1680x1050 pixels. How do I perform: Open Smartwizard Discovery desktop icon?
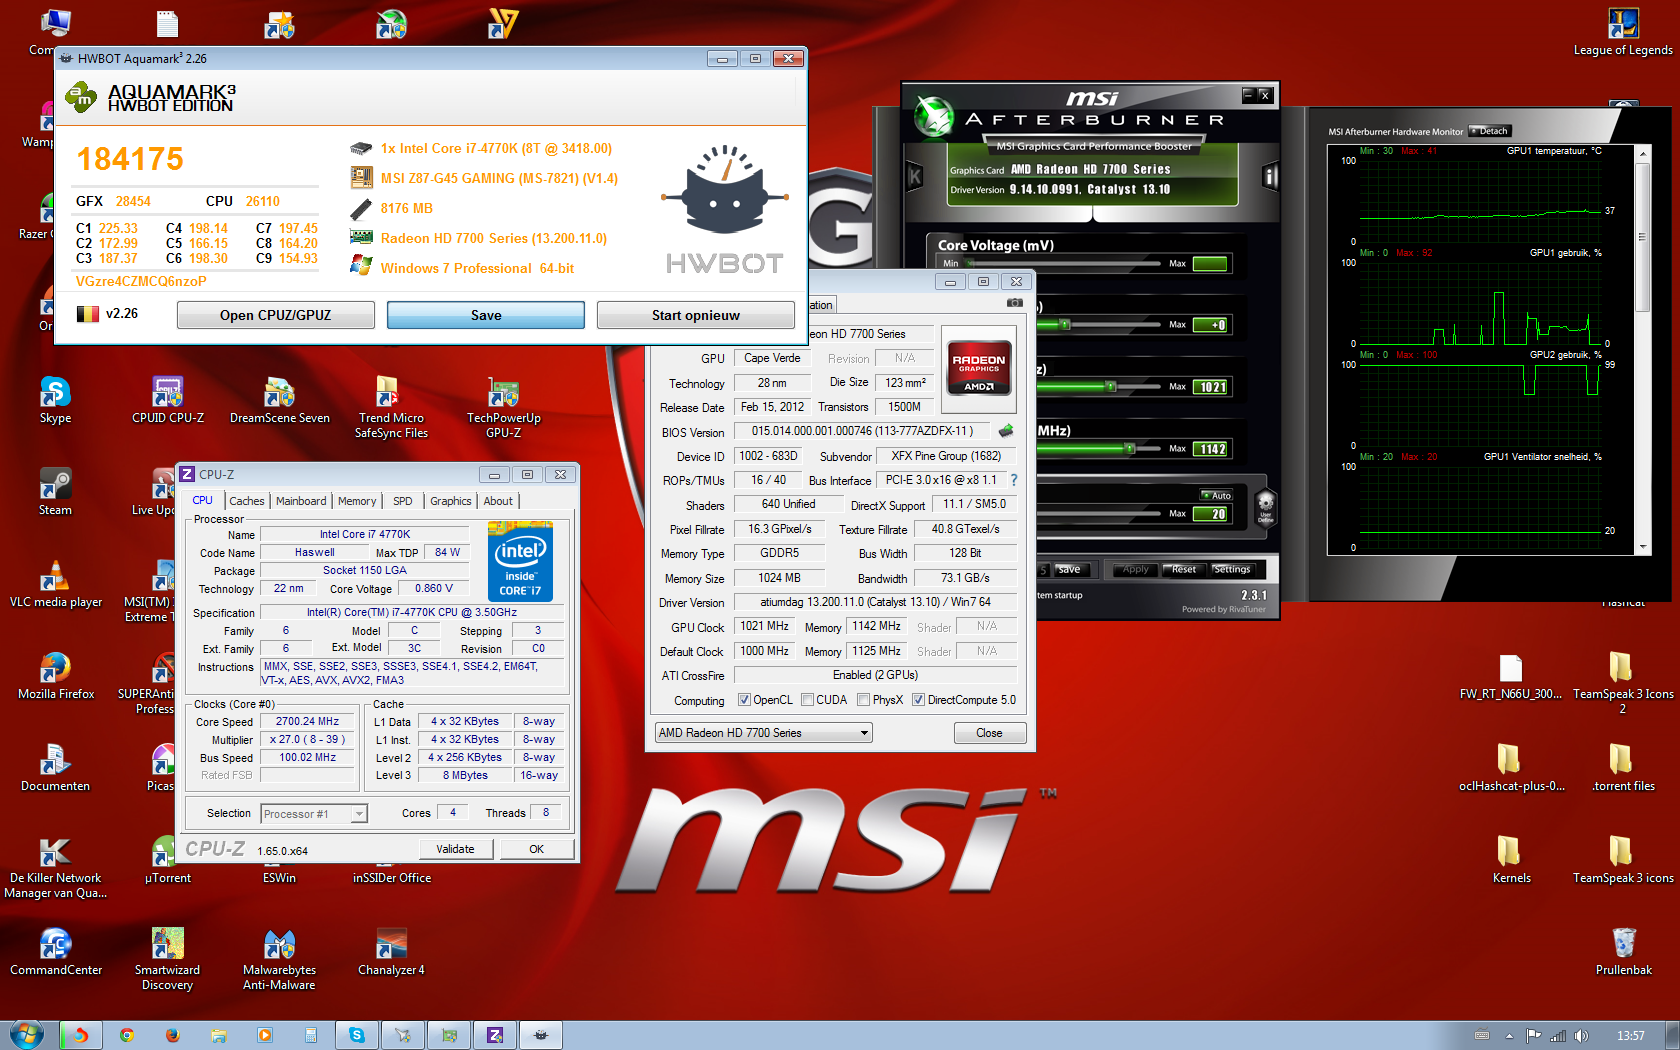coord(167,959)
